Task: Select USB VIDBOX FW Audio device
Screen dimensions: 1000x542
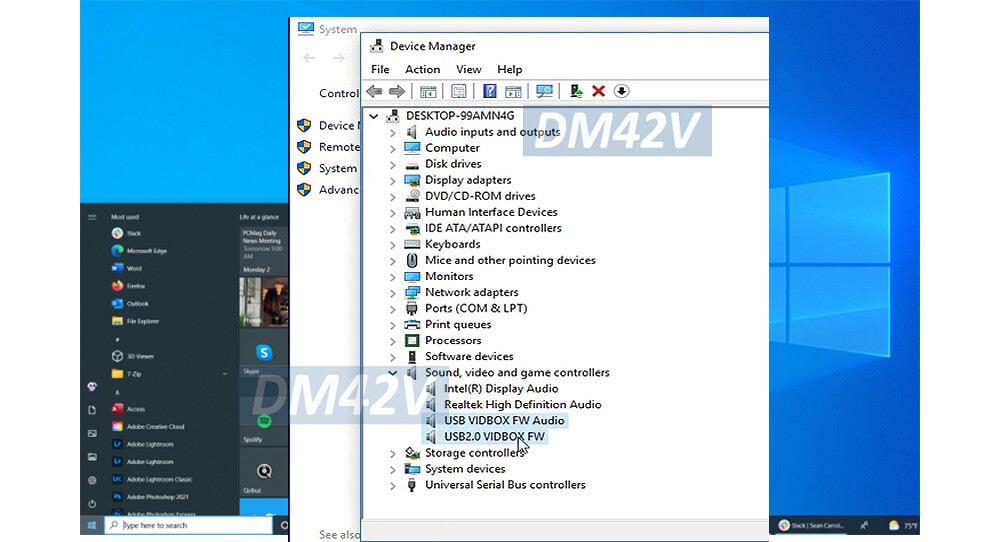Action: 504,421
